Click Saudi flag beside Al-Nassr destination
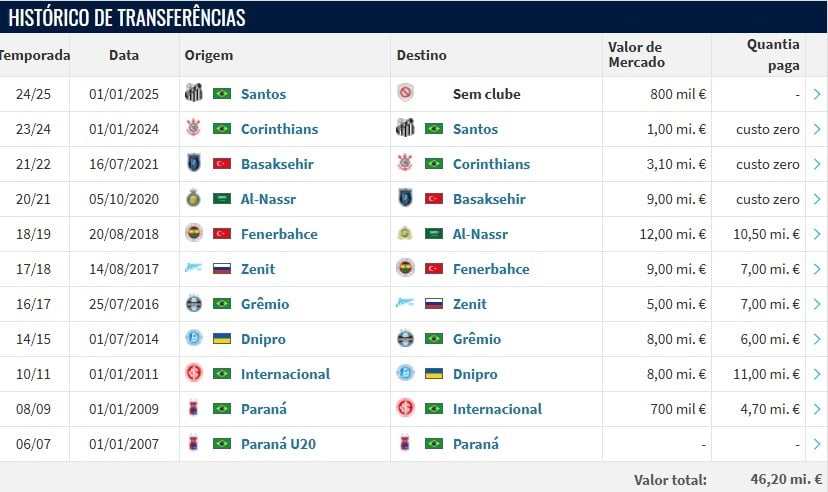 (x=434, y=233)
